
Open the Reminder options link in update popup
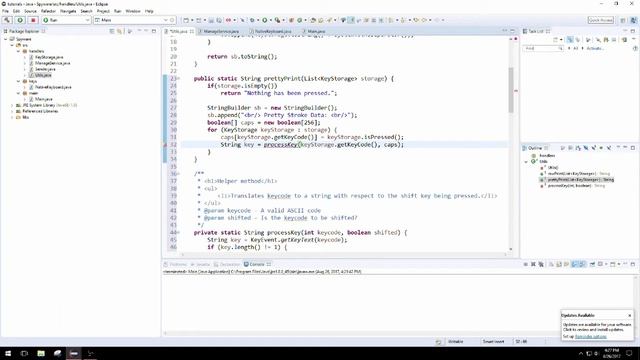point(591,337)
